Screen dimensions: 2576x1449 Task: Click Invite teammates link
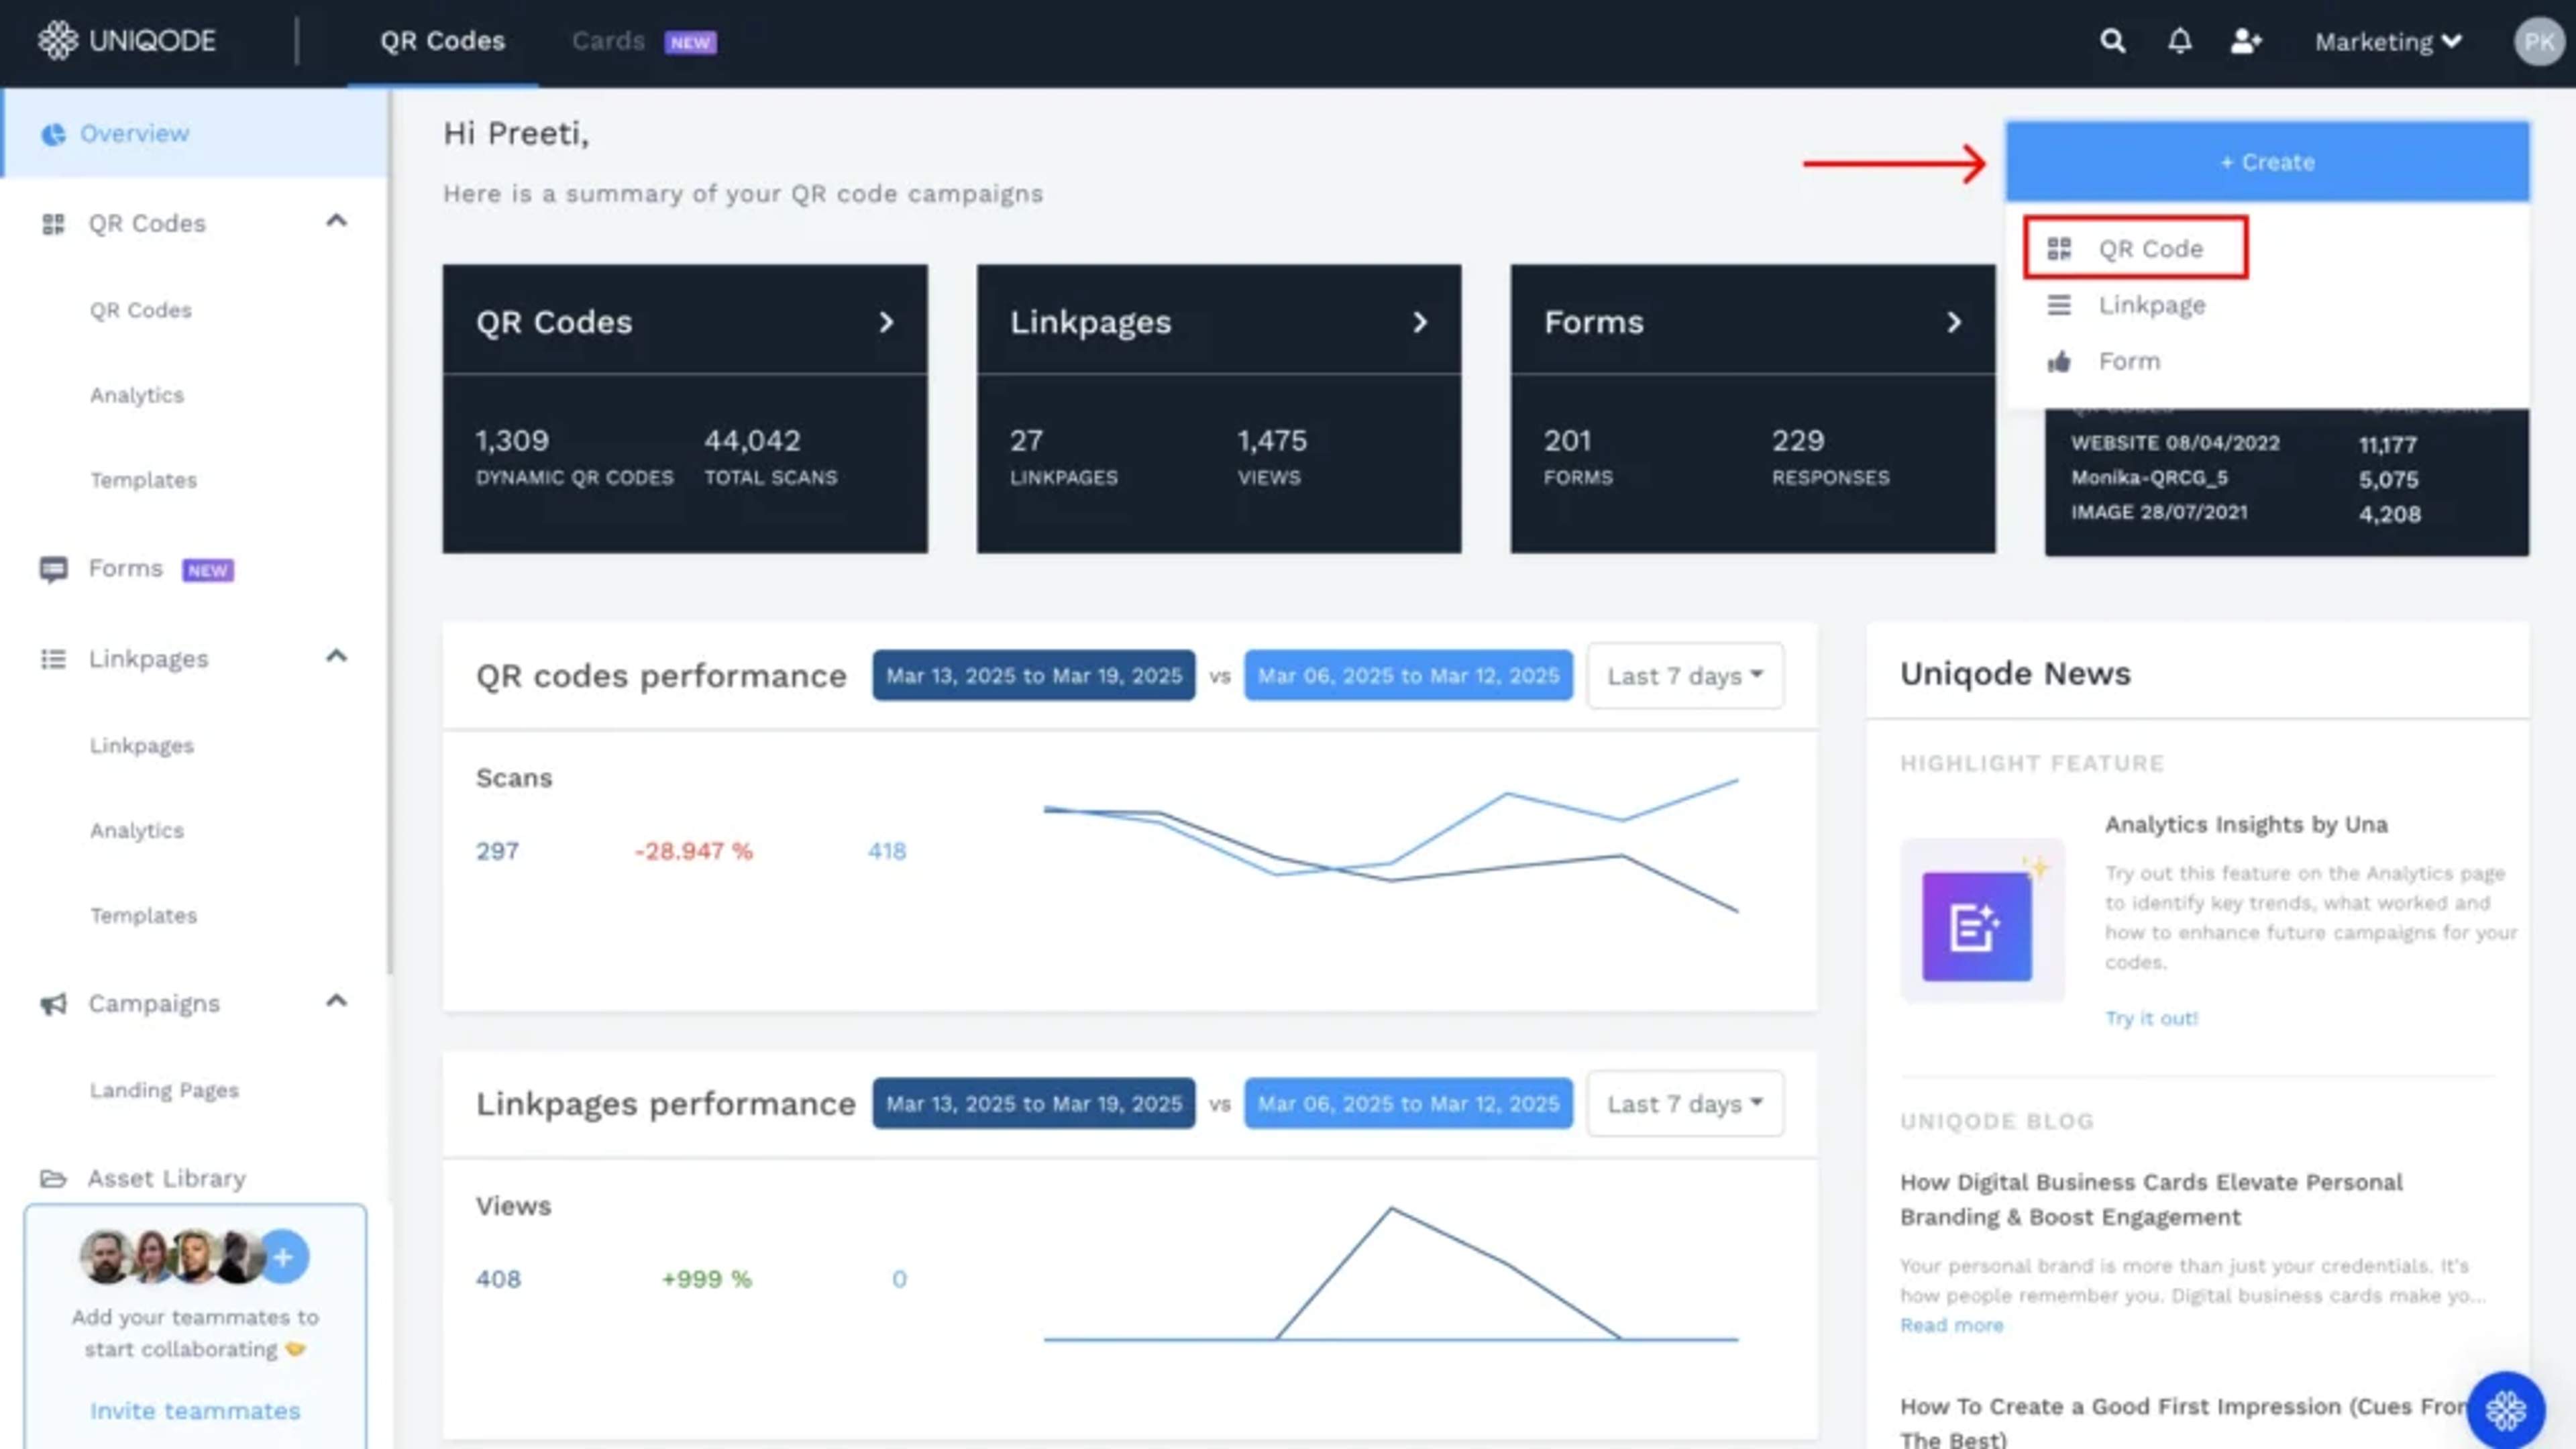[x=195, y=1410]
